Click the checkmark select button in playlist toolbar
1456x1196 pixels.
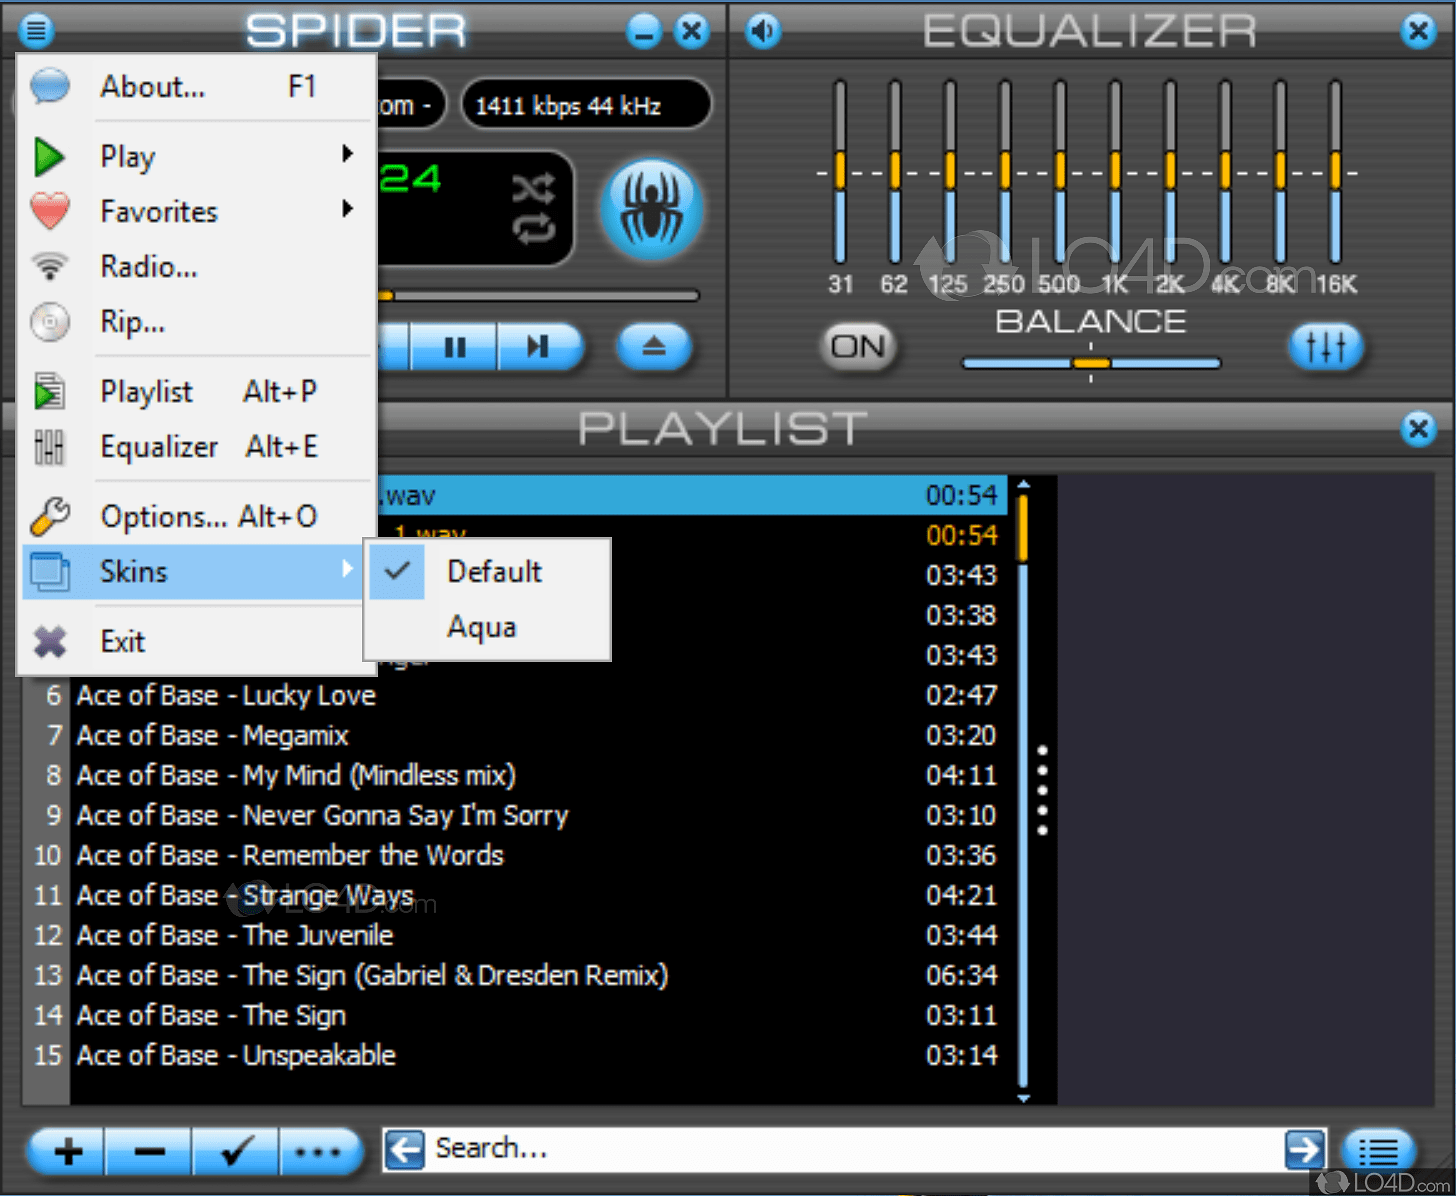235,1152
